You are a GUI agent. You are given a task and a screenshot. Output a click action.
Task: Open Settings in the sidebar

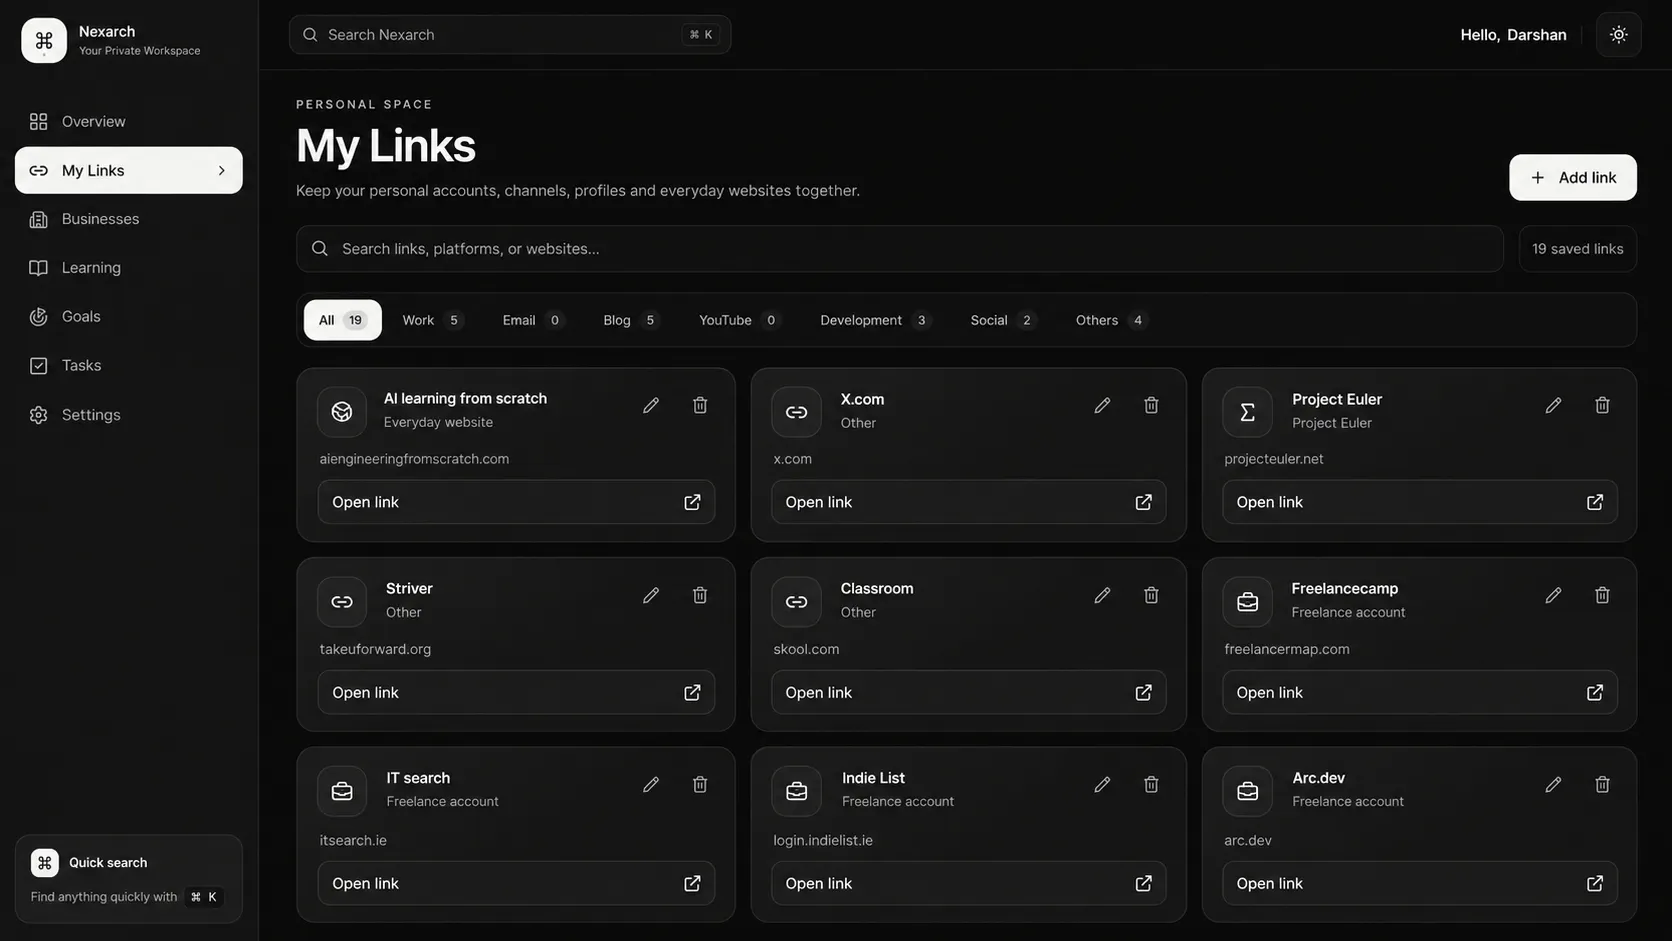pos(129,415)
